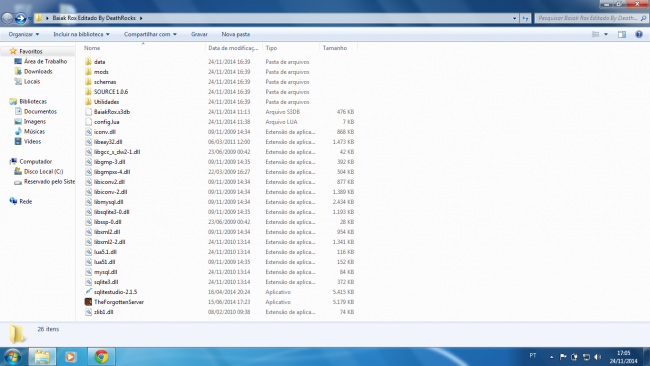Select the data folder icon
The height and width of the screenshot is (366, 650).
[88, 62]
